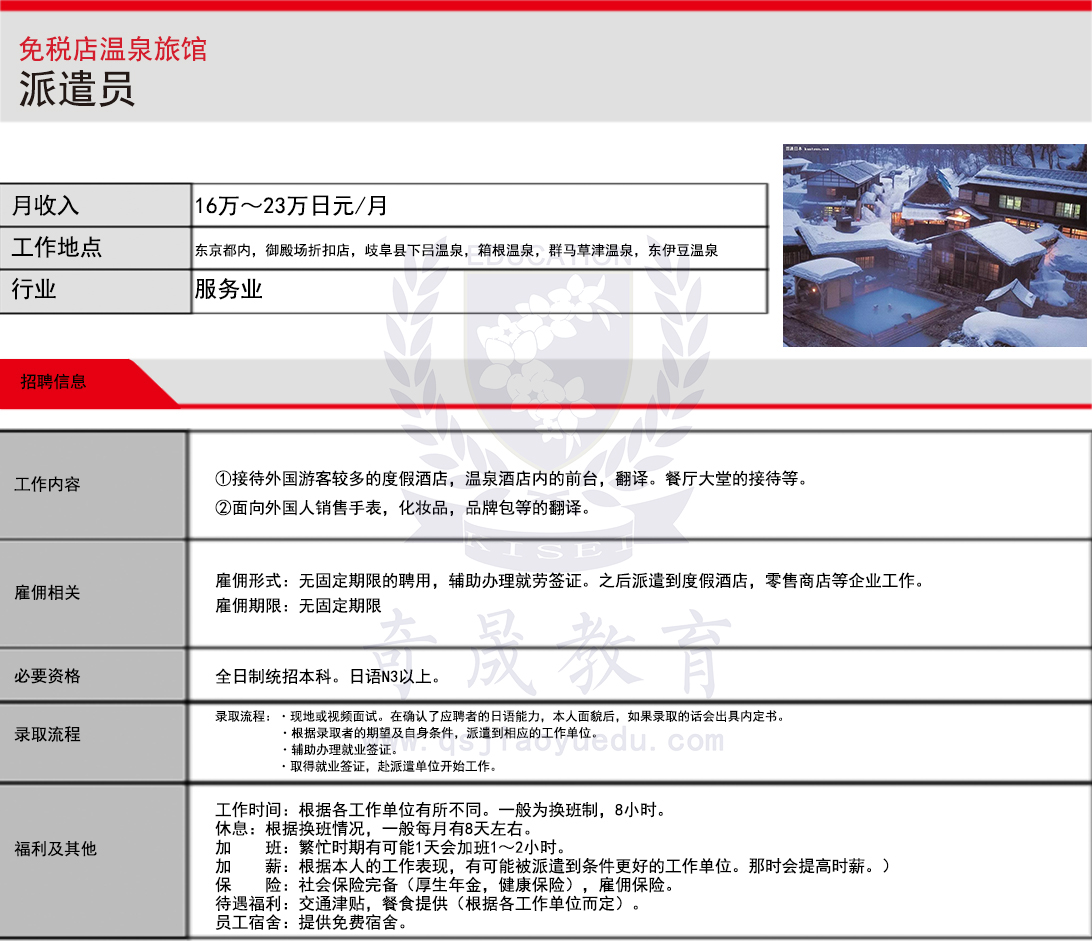Click the red 招聘信息 section tab
1092x941 pixels.
tap(77, 382)
